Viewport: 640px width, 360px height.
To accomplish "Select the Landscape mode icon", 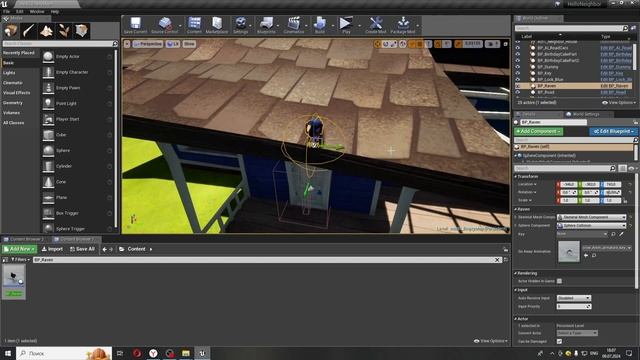I will pyautogui.click(x=46, y=31).
